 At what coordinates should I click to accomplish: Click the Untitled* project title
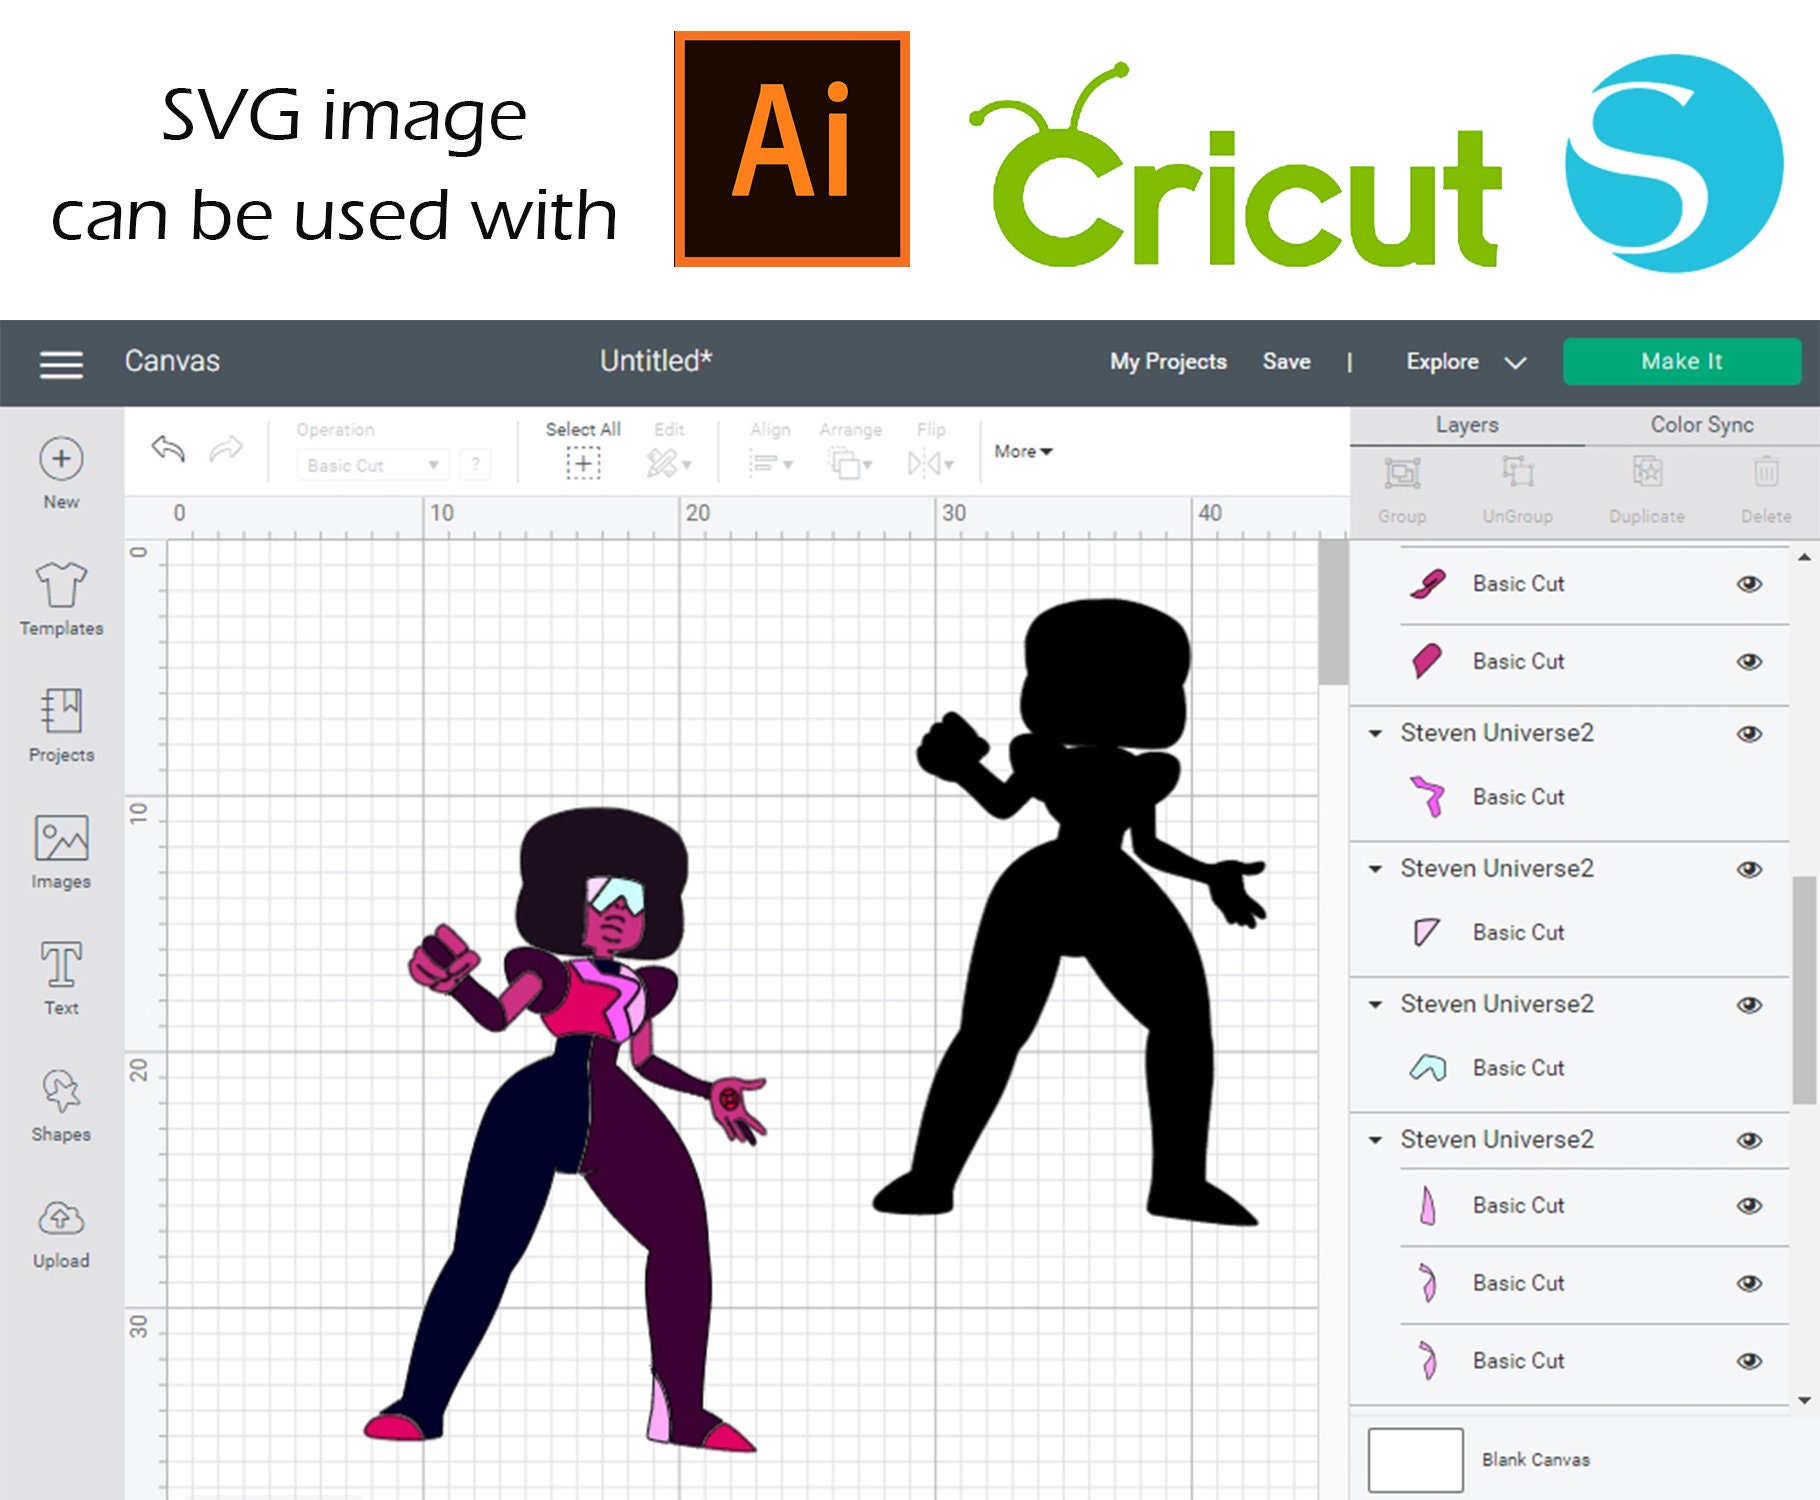click(656, 361)
